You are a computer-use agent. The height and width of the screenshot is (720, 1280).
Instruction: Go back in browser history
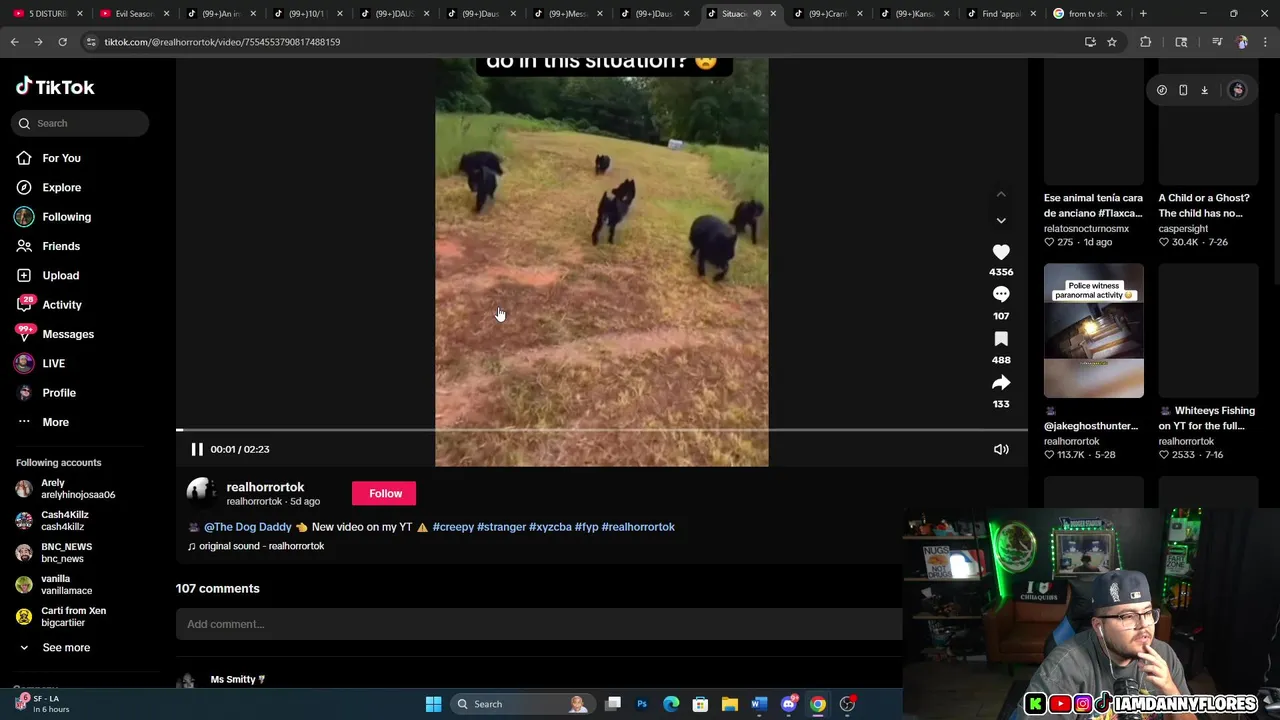(x=14, y=42)
